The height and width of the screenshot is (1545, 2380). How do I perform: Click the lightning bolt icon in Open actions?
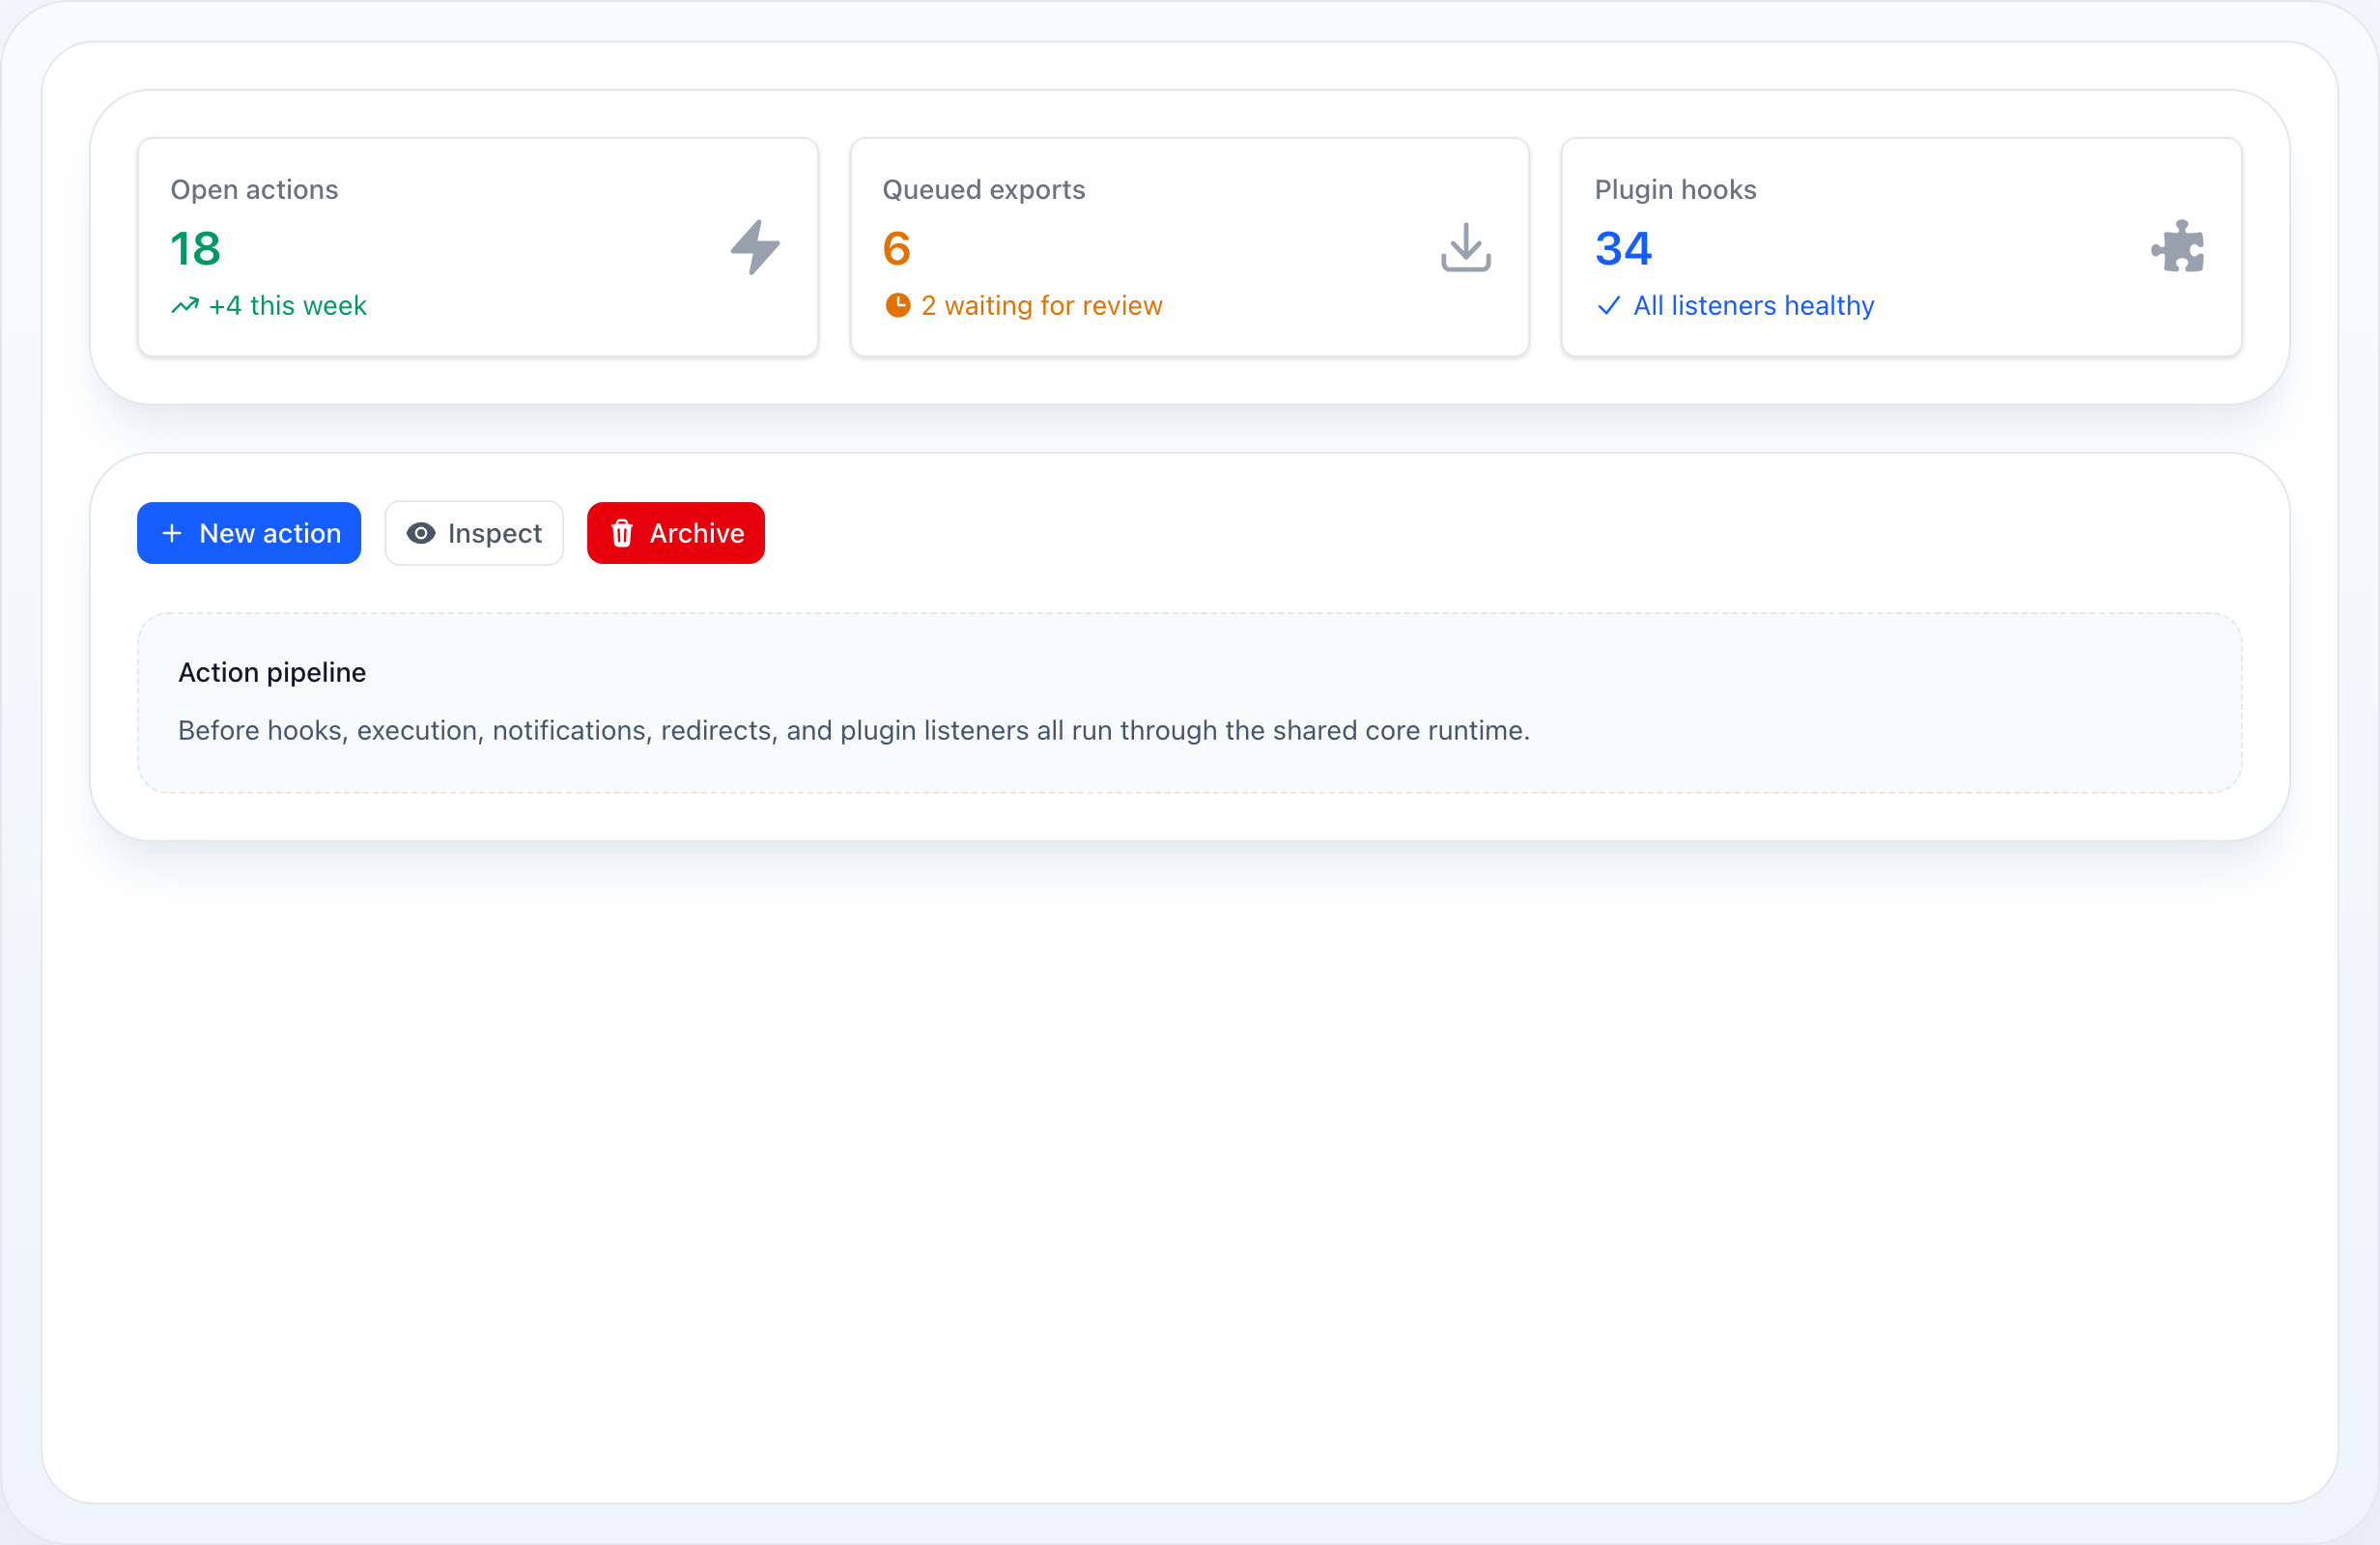[x=755, y=247]
